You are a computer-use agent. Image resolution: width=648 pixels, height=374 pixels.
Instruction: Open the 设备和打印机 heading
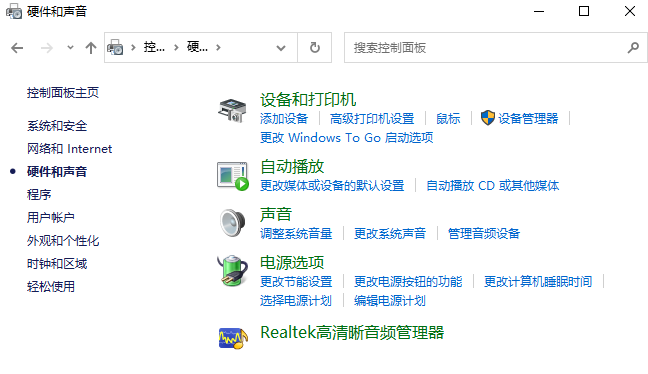tap(308, 100)
